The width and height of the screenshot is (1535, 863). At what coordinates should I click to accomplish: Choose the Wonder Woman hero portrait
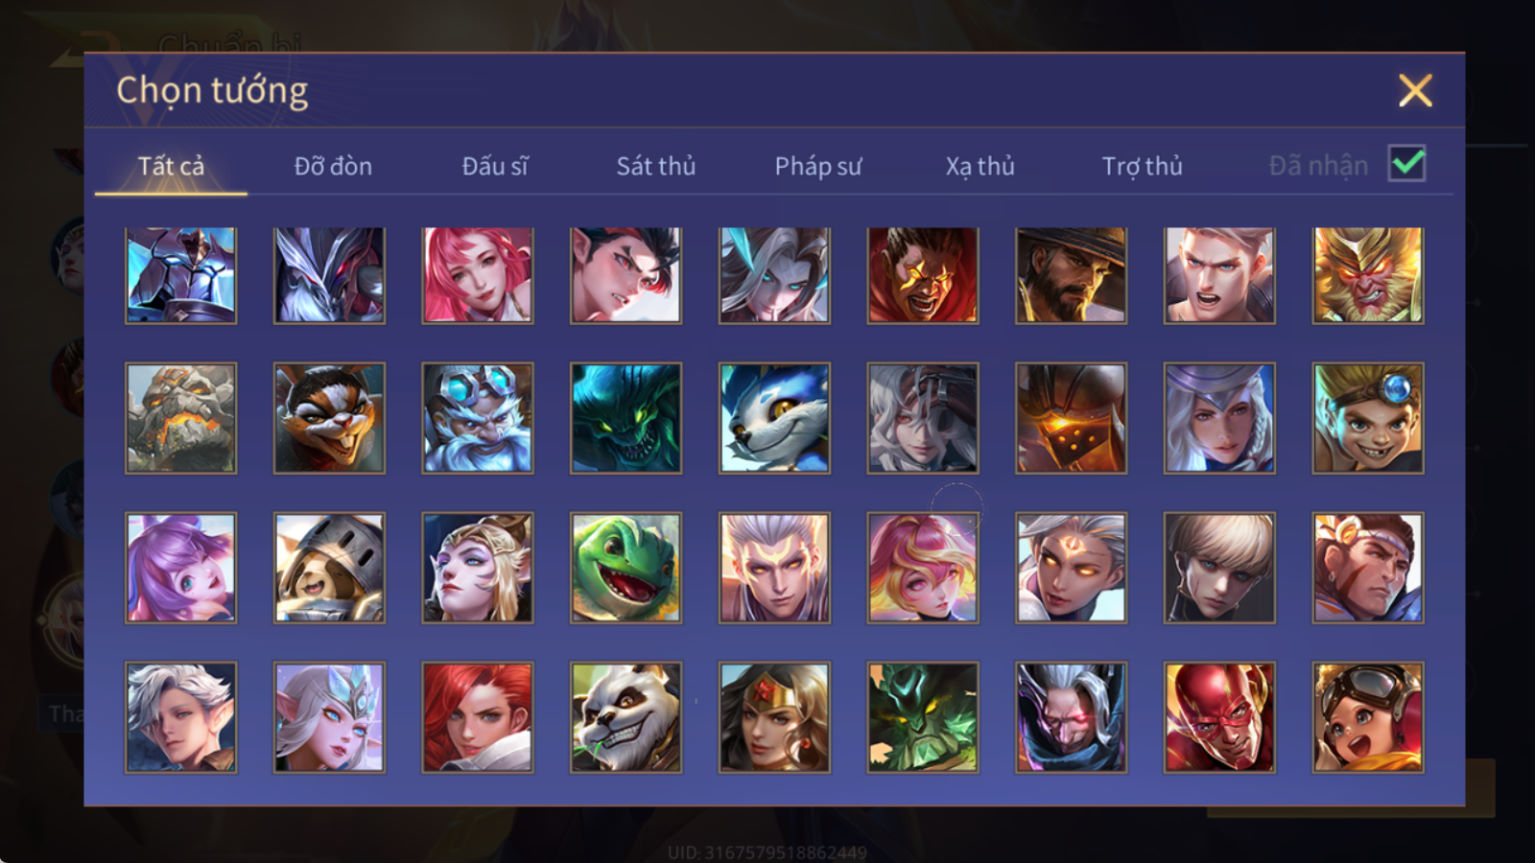(774, 717)
